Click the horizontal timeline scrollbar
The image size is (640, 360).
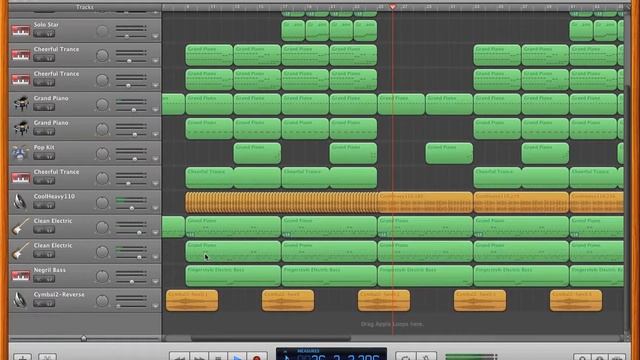[x=271, y=338]
